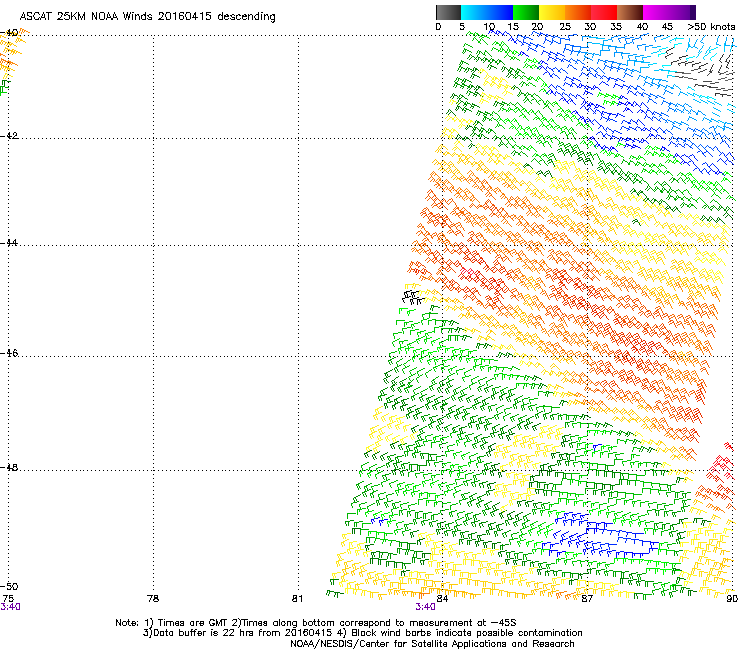Click the '45' label under the color bar
Screen dimensions: 740x650
pyautogui.click(x=667, y=27)
